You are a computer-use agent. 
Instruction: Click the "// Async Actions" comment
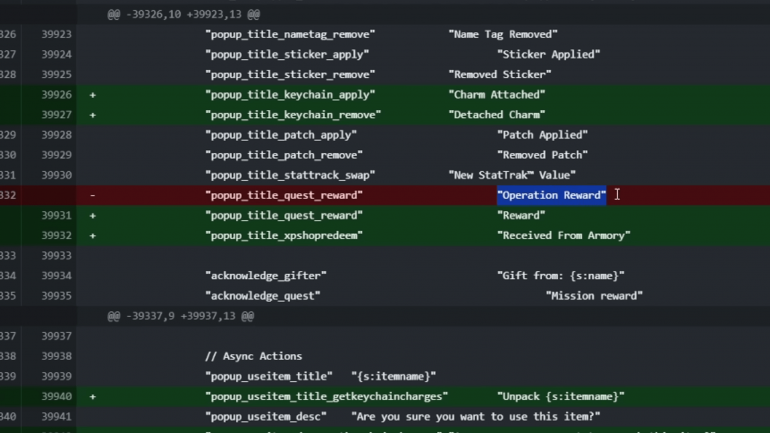253,356
